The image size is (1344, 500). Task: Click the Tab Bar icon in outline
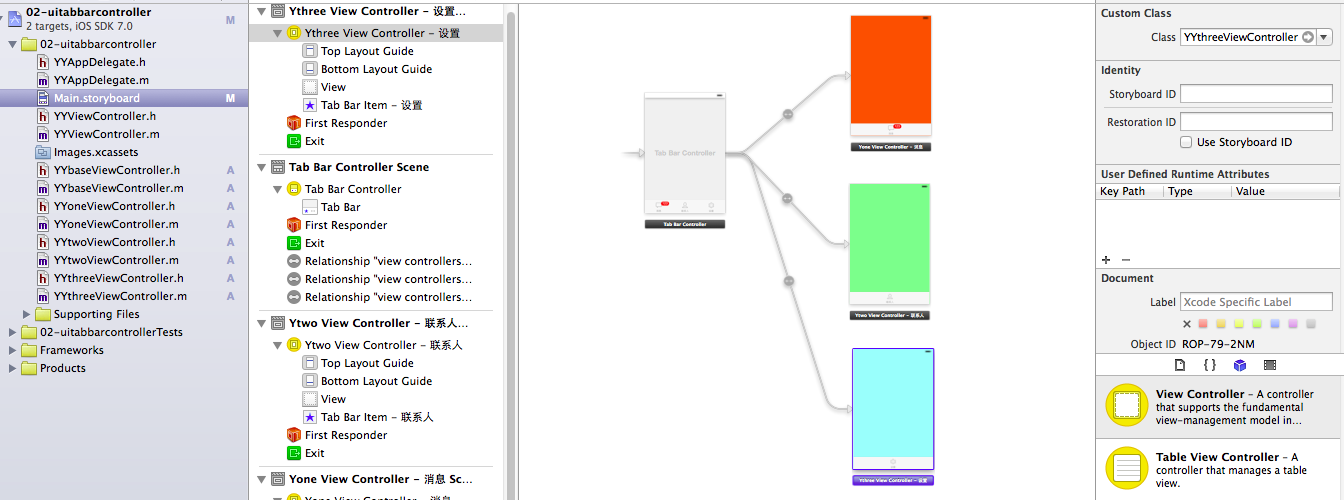coord(310,207)
